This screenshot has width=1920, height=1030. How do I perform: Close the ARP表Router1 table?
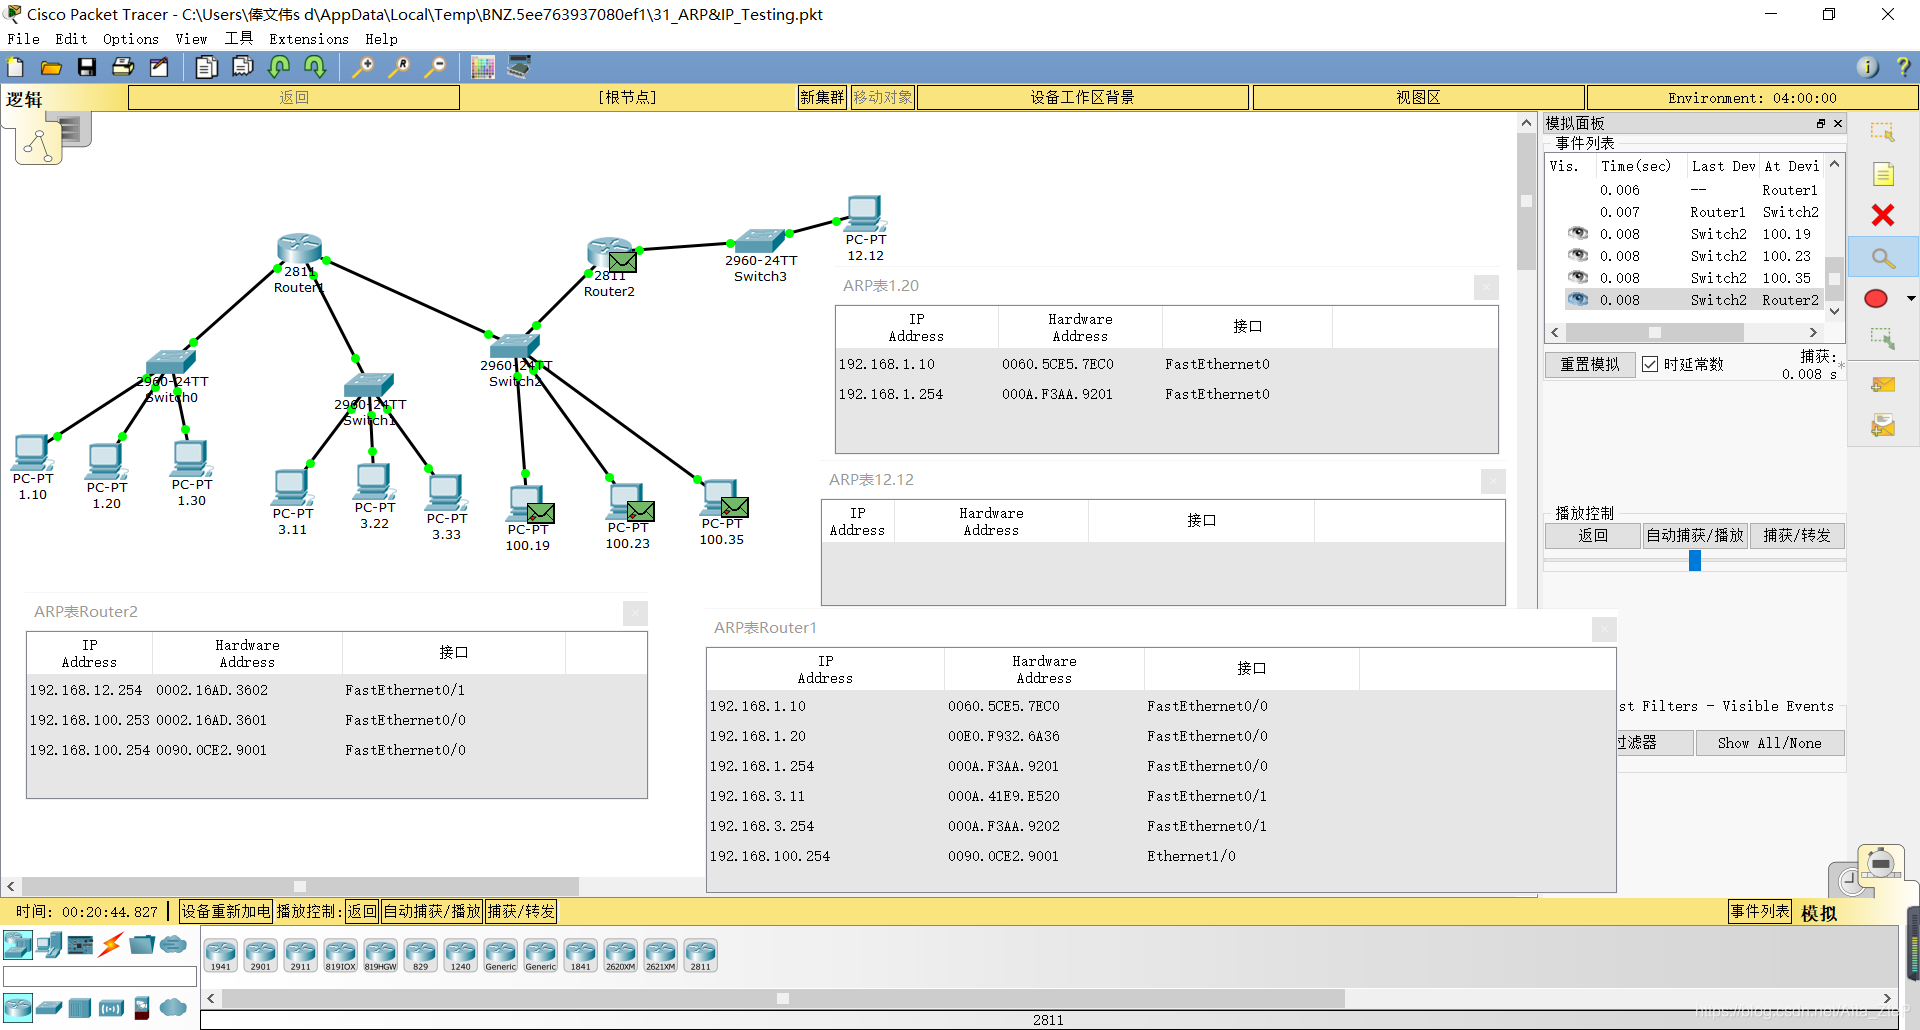(x=1604, y=629)
